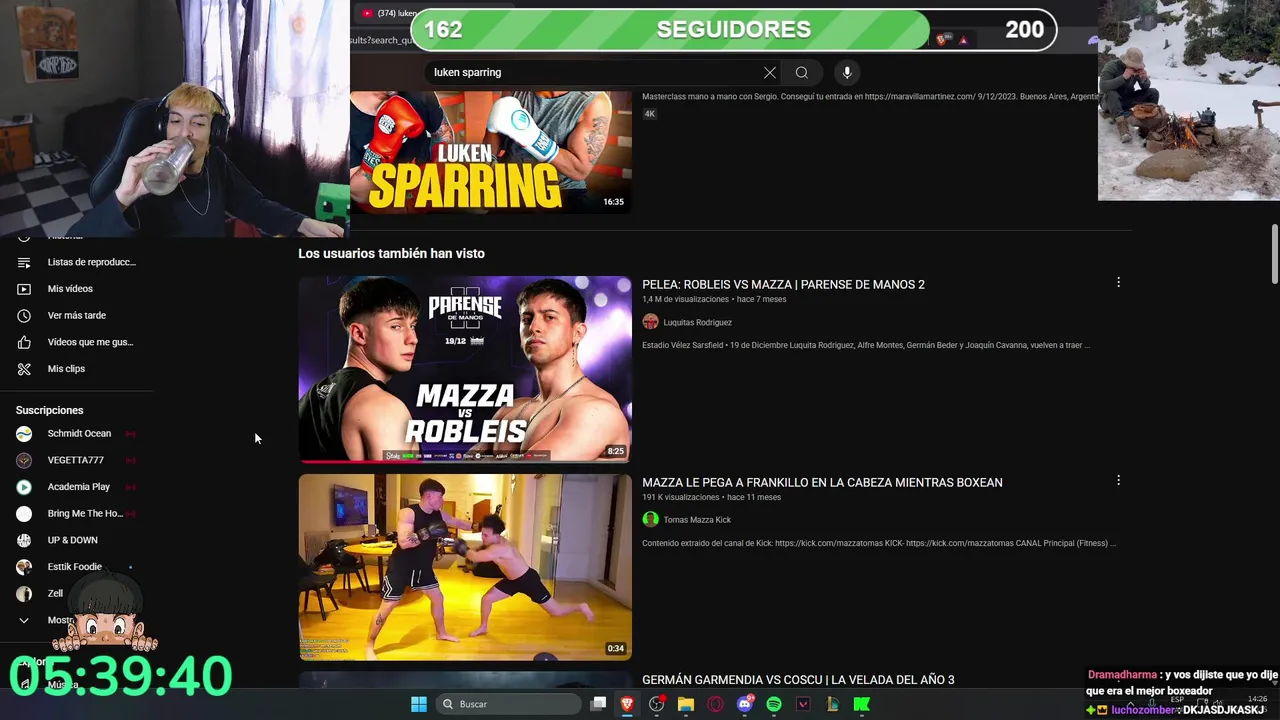The width and height of the screenshot is (1280, 720).
Task: Click the 'Suscripciones' section heading
Action: coord(49,410)
